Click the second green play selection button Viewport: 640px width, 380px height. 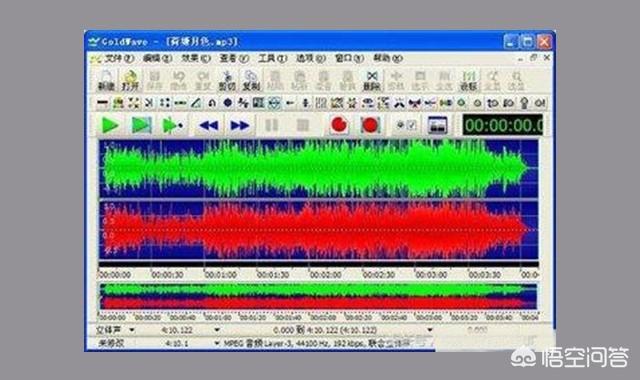[x=142, y=125]
